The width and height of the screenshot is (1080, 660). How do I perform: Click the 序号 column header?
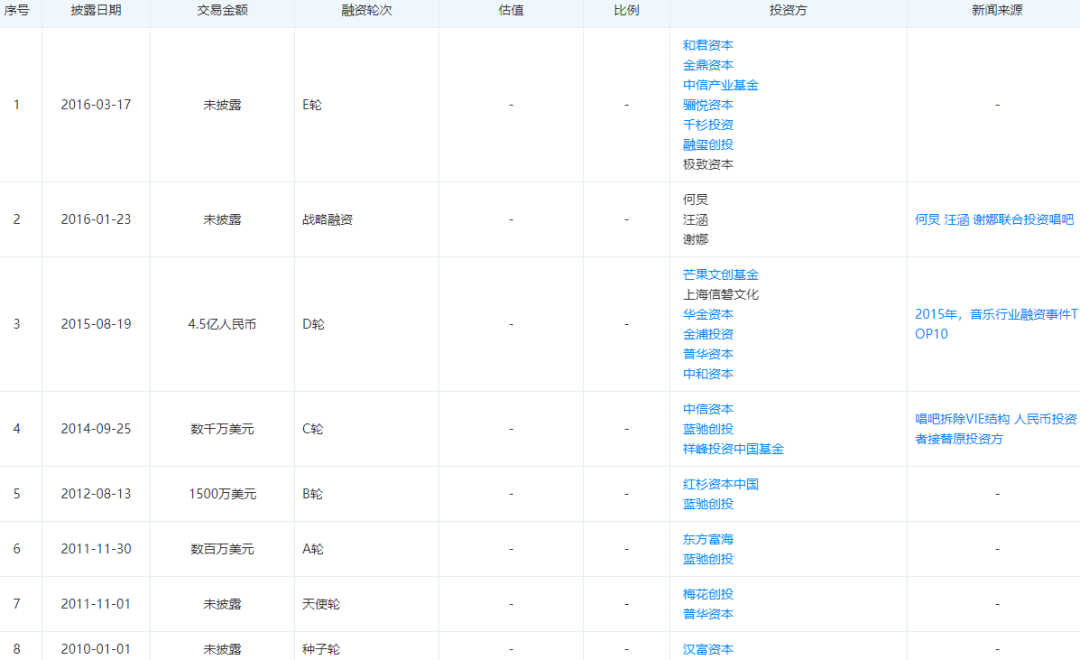(x=17, y=10)
